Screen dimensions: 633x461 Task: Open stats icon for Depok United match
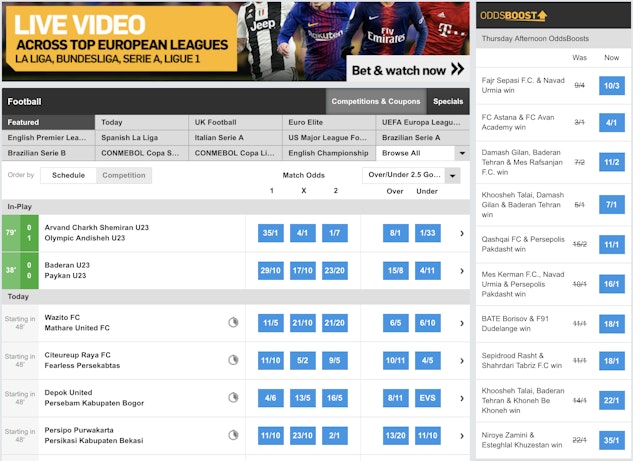[233, 398]
